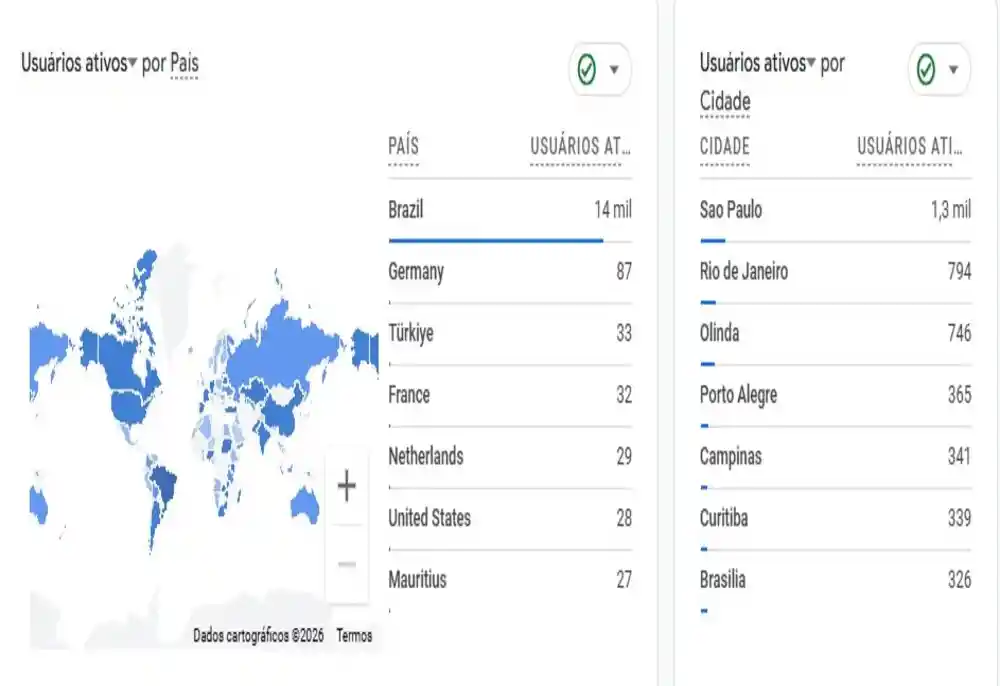The height and width of the screenshot is (686, 1000).
Task: Select Germany in the country list
Action: click(x=417, y=271)
